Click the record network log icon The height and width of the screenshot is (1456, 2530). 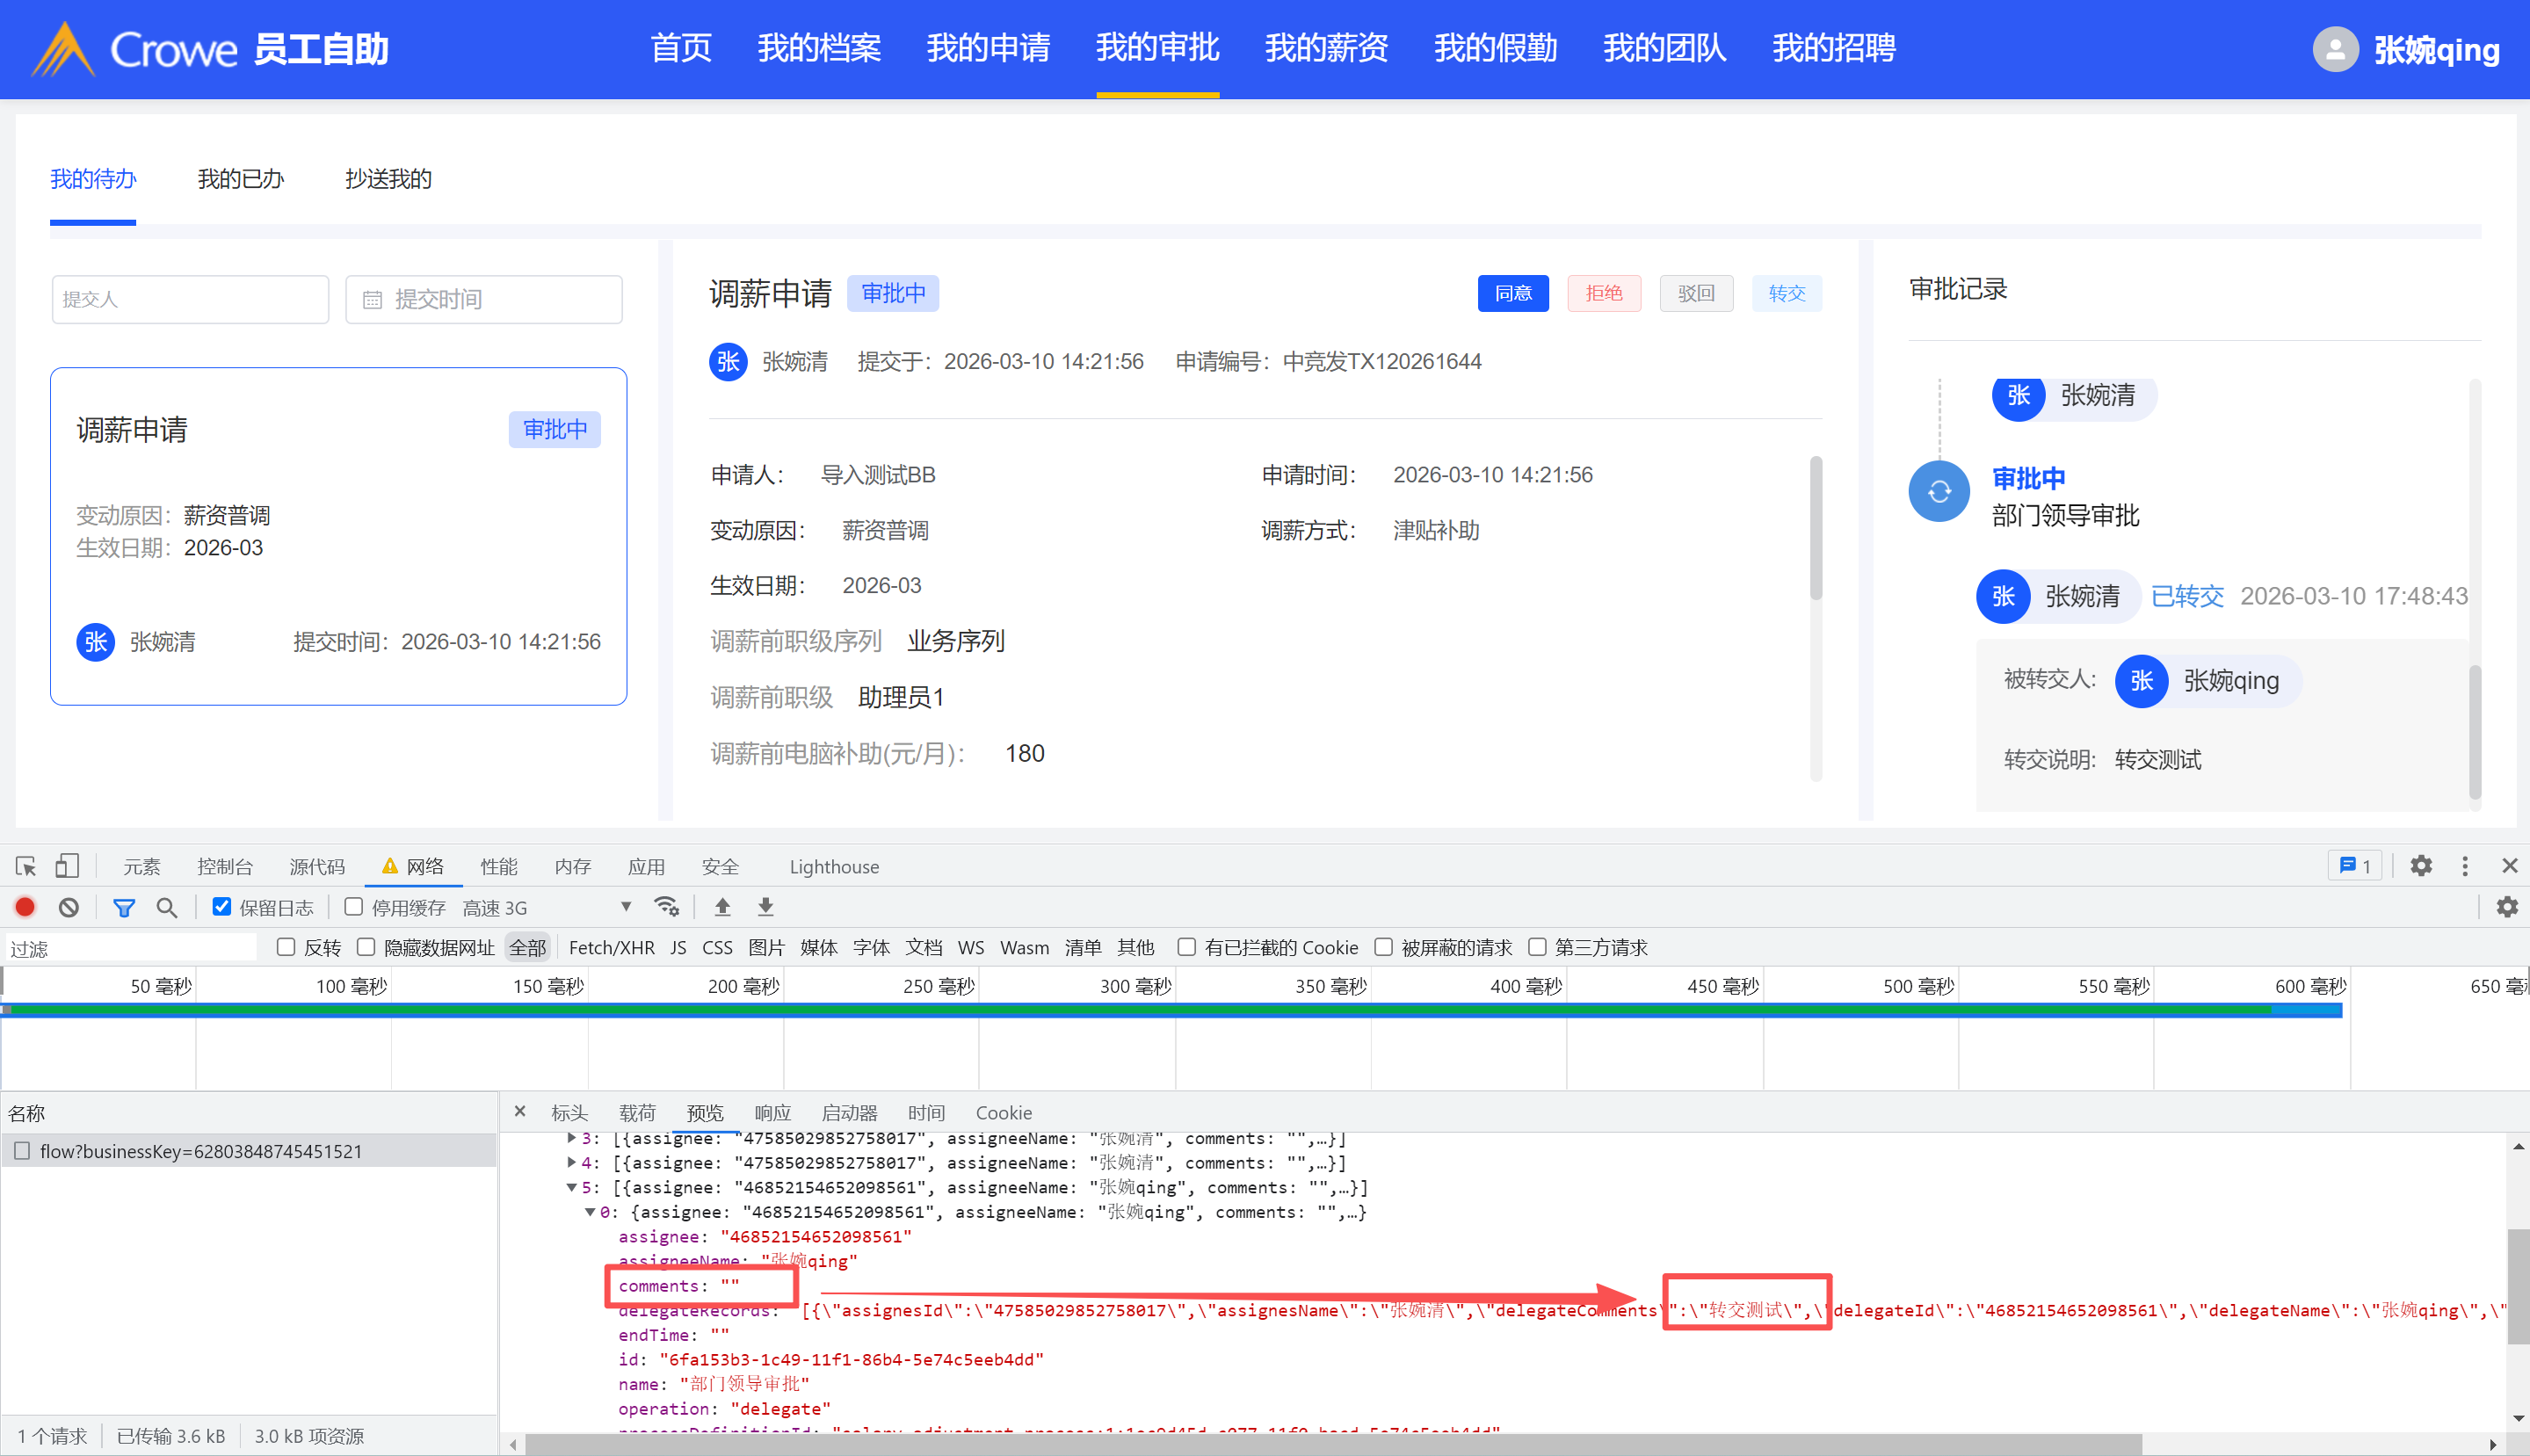[25, 907]
